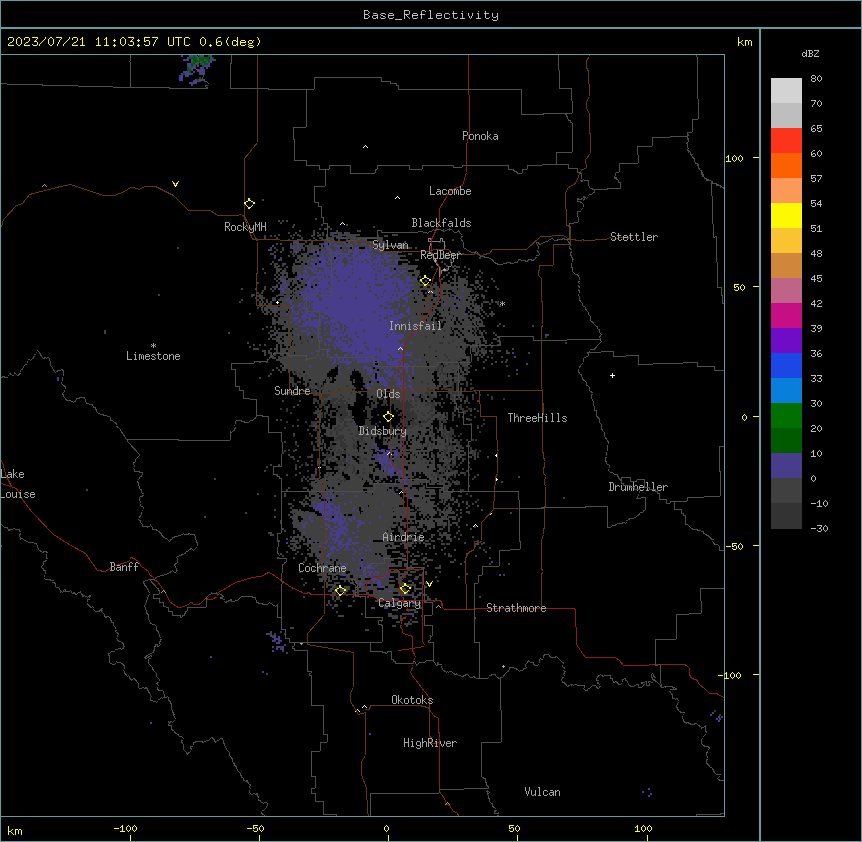Select the Didsbury label

click(383, 431)
